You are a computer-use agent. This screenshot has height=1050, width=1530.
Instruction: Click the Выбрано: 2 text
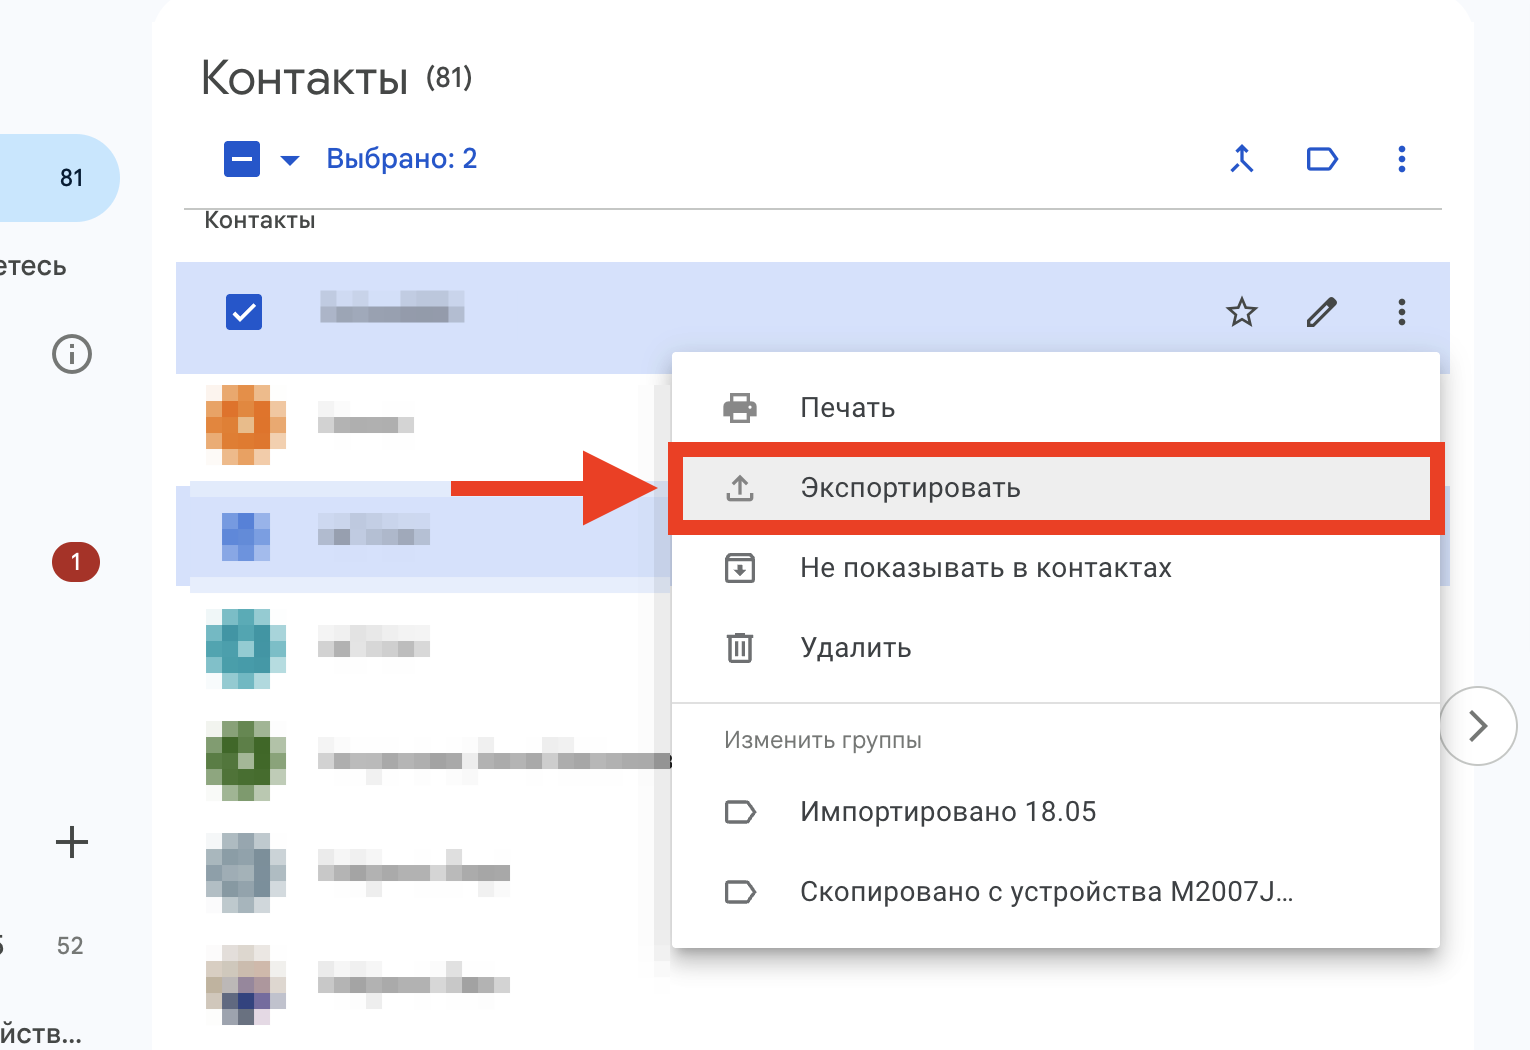401,158
